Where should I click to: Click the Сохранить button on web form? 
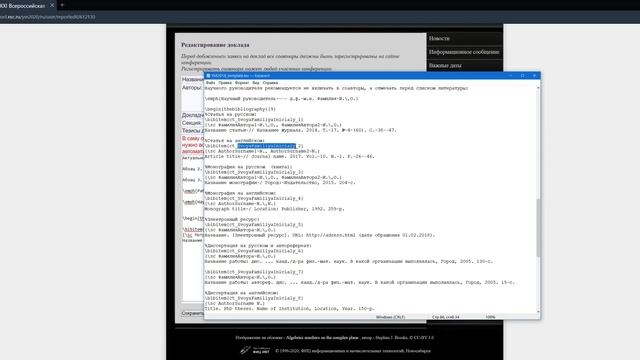(192, 313)
